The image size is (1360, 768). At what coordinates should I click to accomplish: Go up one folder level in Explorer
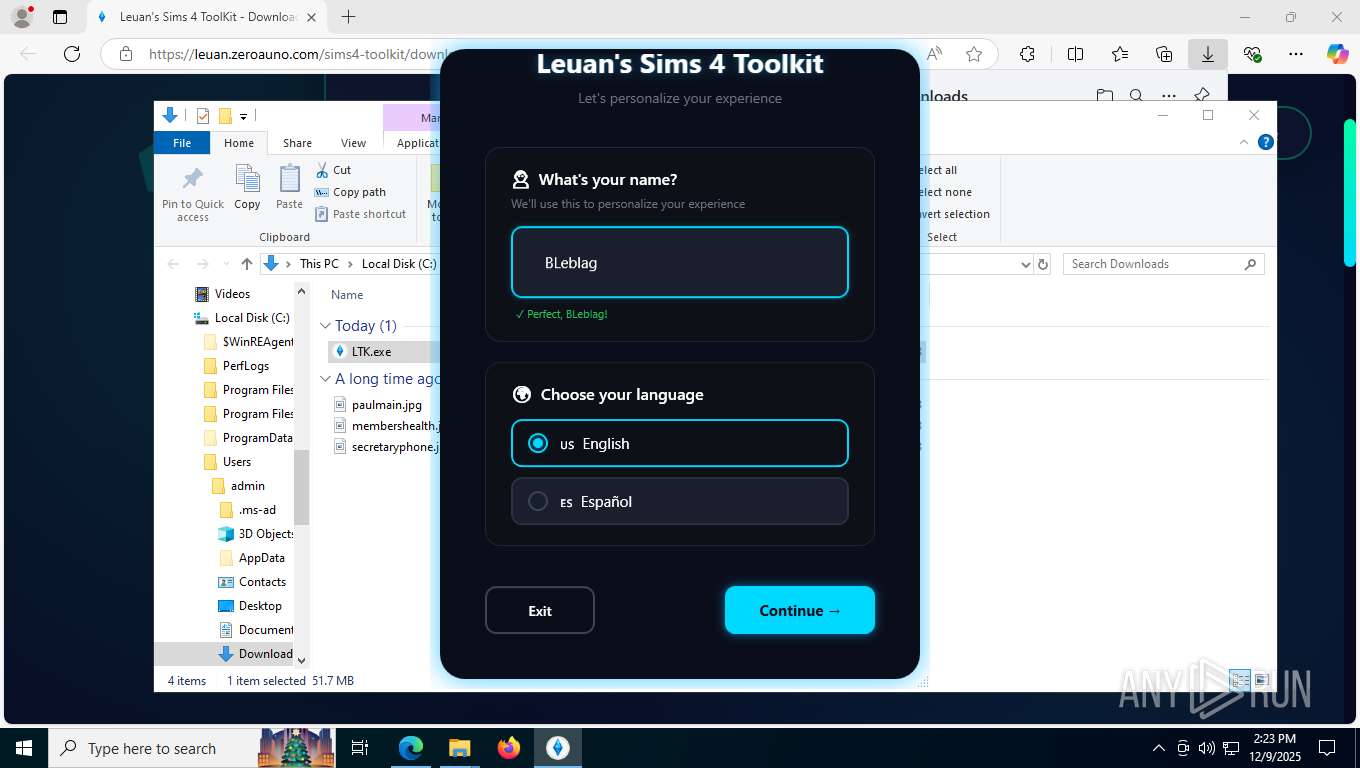click(246, 264)
